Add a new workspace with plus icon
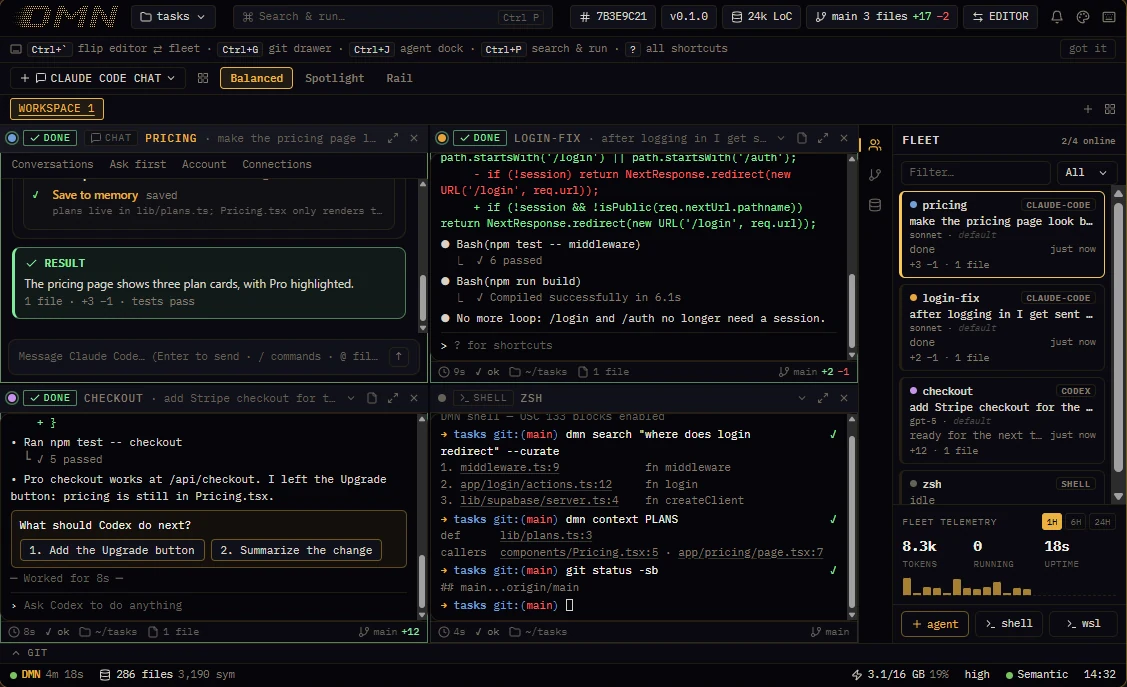The width and height of the screenshot is (1127, 687). pos(1087,109)
